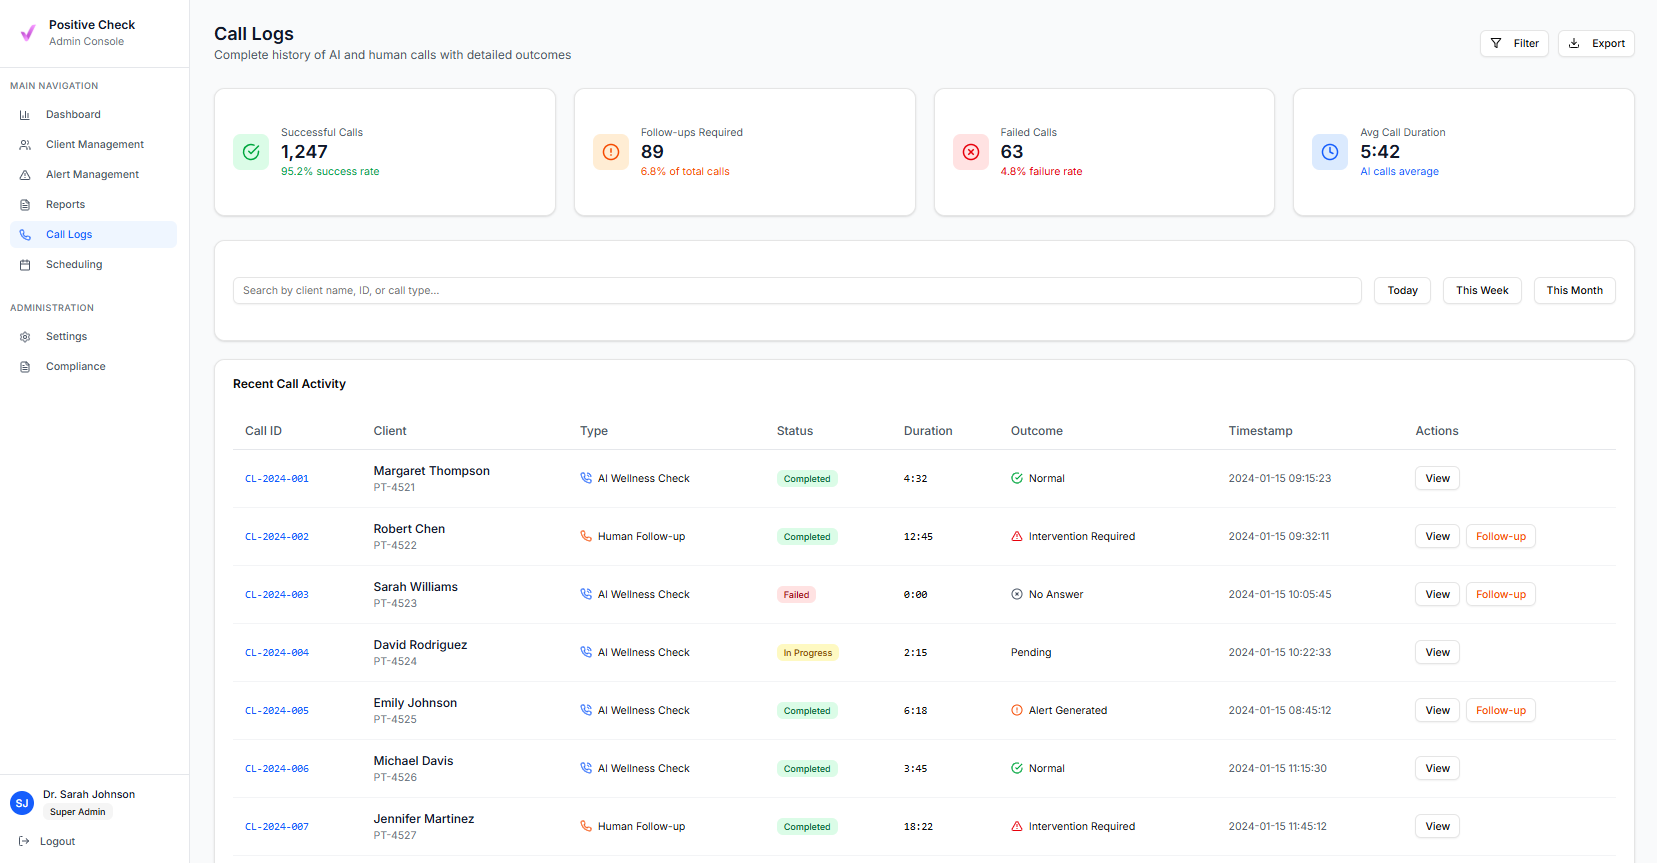
Task: Show calls from This Month
Action: [1574, 291]
